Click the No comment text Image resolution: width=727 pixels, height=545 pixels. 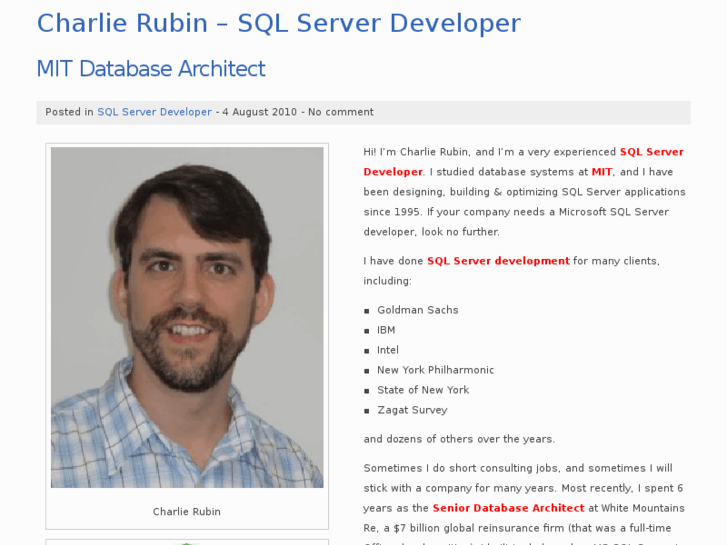[341, 112]
